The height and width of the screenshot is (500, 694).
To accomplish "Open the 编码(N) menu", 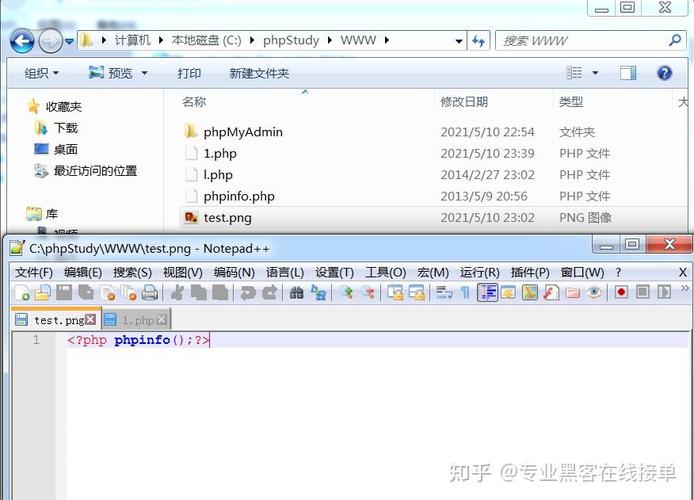I will pos(234,272).
